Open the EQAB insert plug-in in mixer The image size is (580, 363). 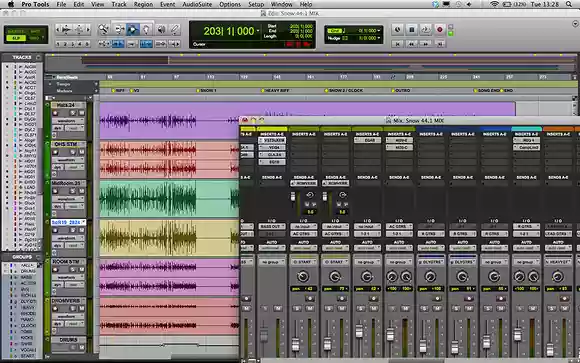click(367, 140)
